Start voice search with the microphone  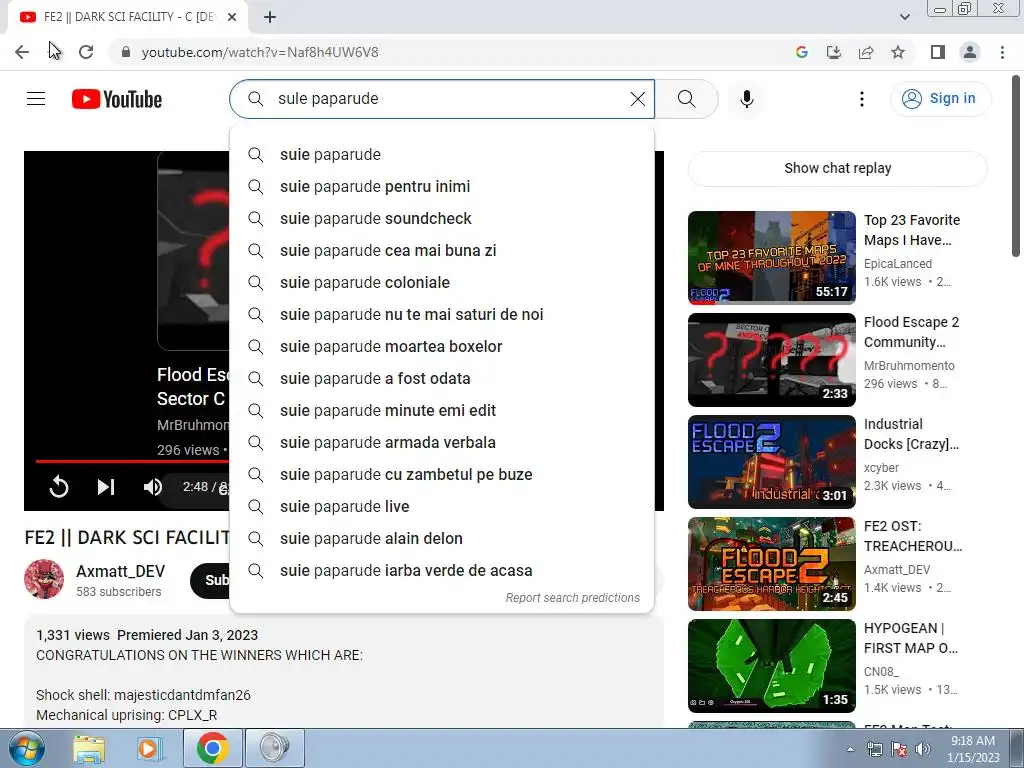click(746, 99)
